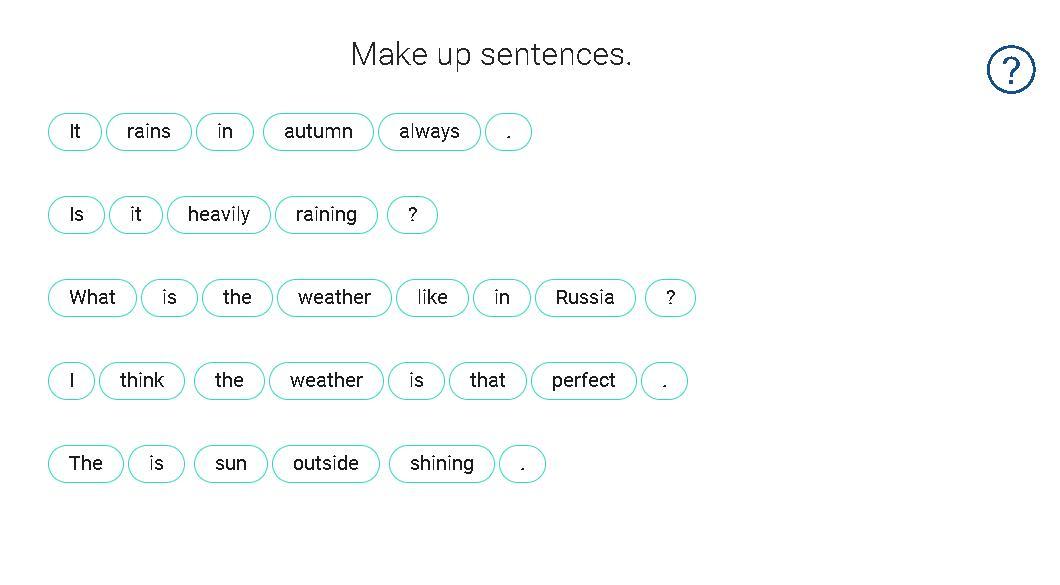Select the 'sun' word tile

pyautogui.click(x=230, y=464)
